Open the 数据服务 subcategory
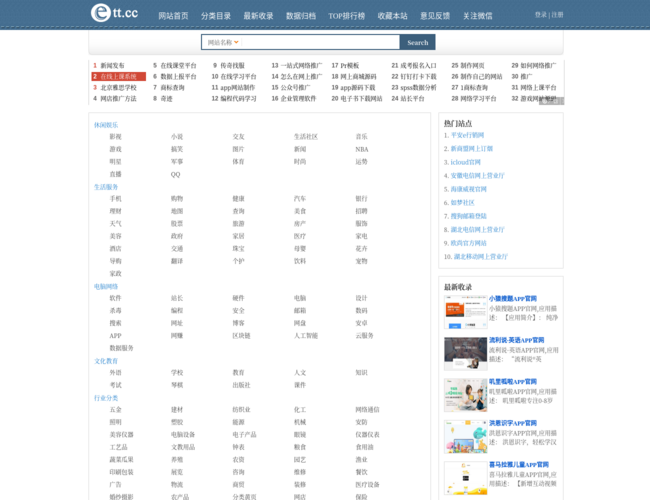 (121, 348)
